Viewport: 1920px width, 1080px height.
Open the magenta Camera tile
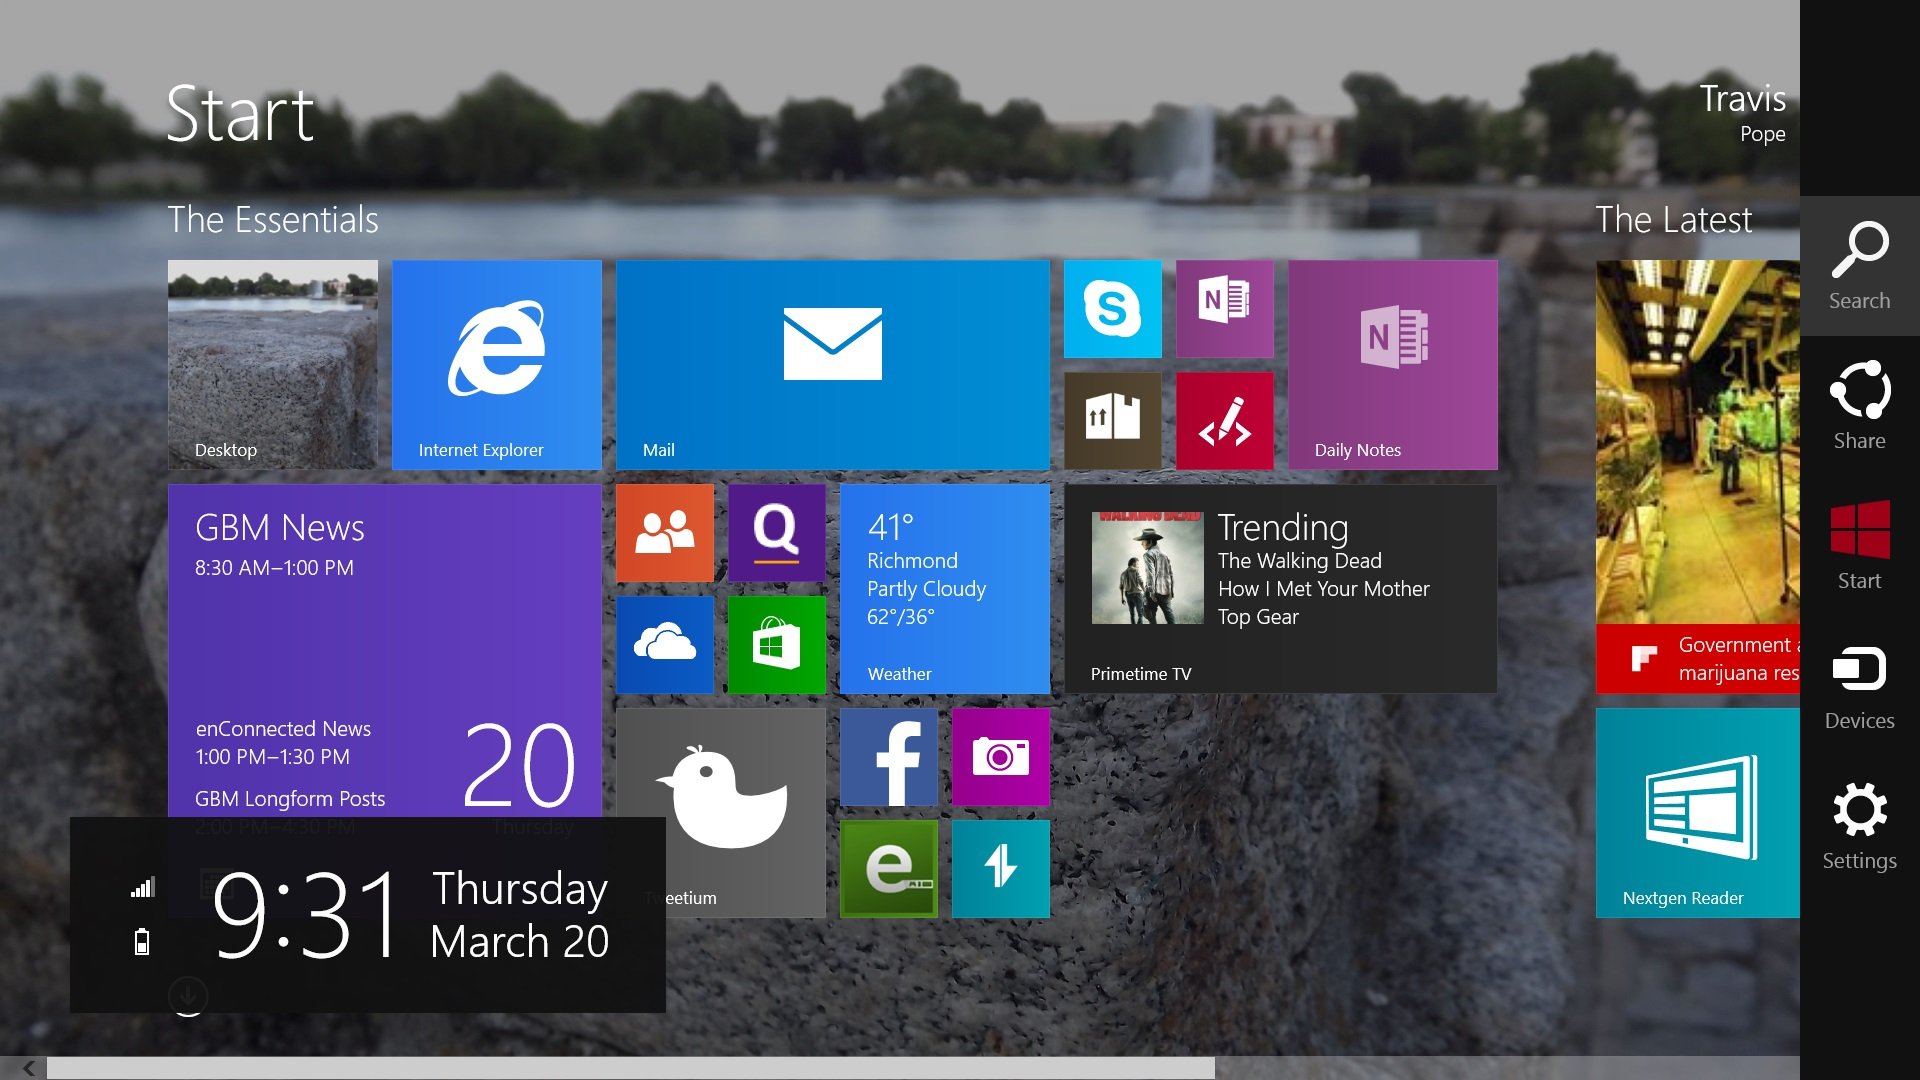point(1001,757)
